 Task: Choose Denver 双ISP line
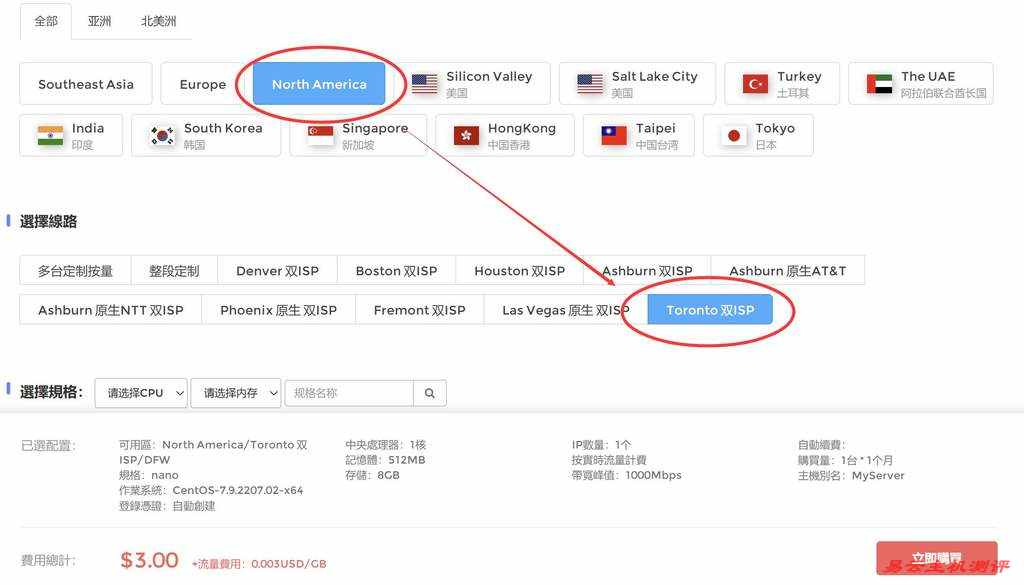point(277,270)
